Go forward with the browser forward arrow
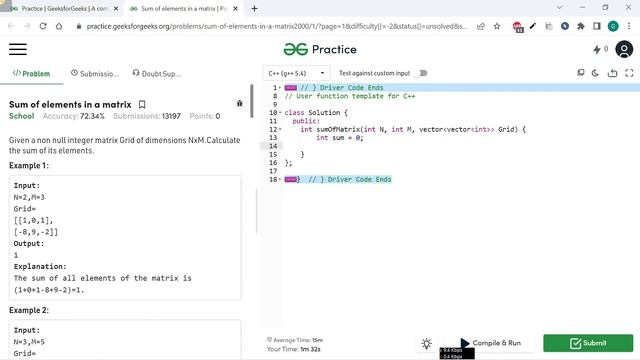This screenshot has width=640, height=360. click(27, 26)
